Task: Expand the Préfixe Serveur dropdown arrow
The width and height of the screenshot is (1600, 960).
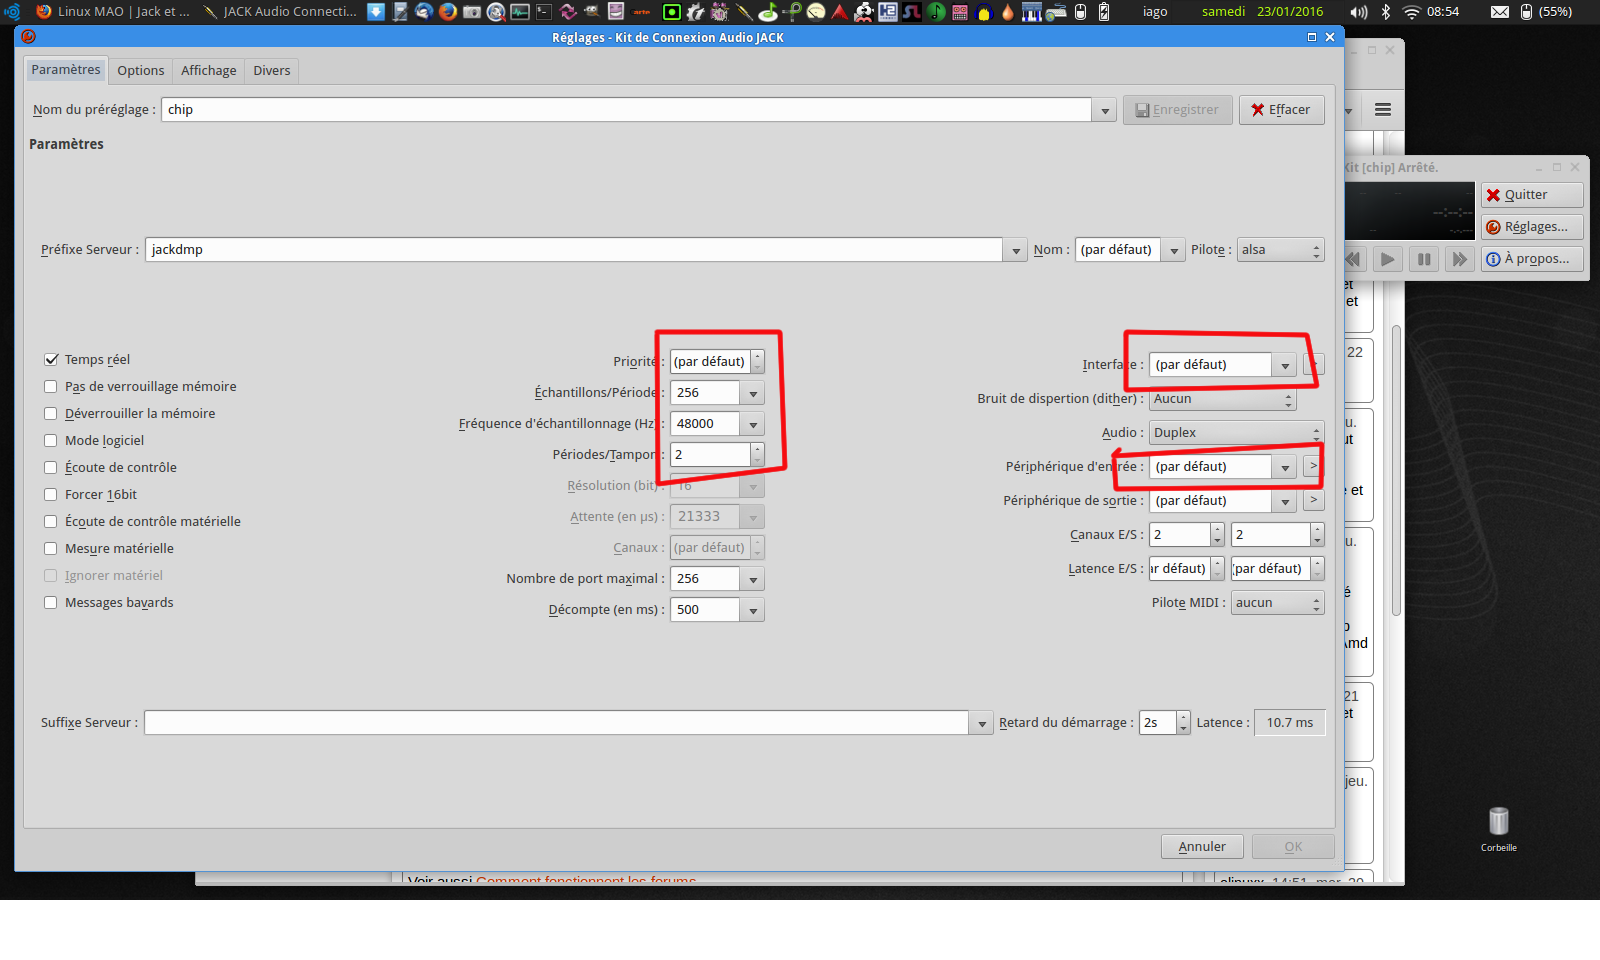Action: tap(1015, 250)
